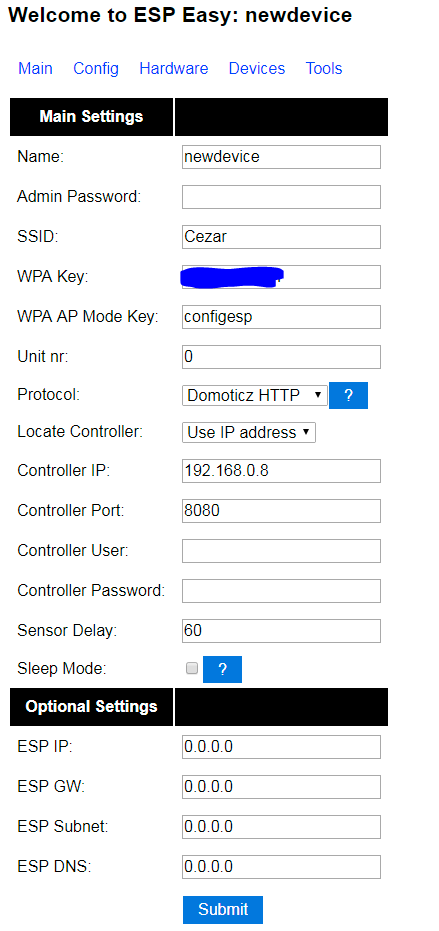This screenshot has width=439, height=931.
Task: Expand the Locate Controller dropdown
Action: tap(249, 432)
